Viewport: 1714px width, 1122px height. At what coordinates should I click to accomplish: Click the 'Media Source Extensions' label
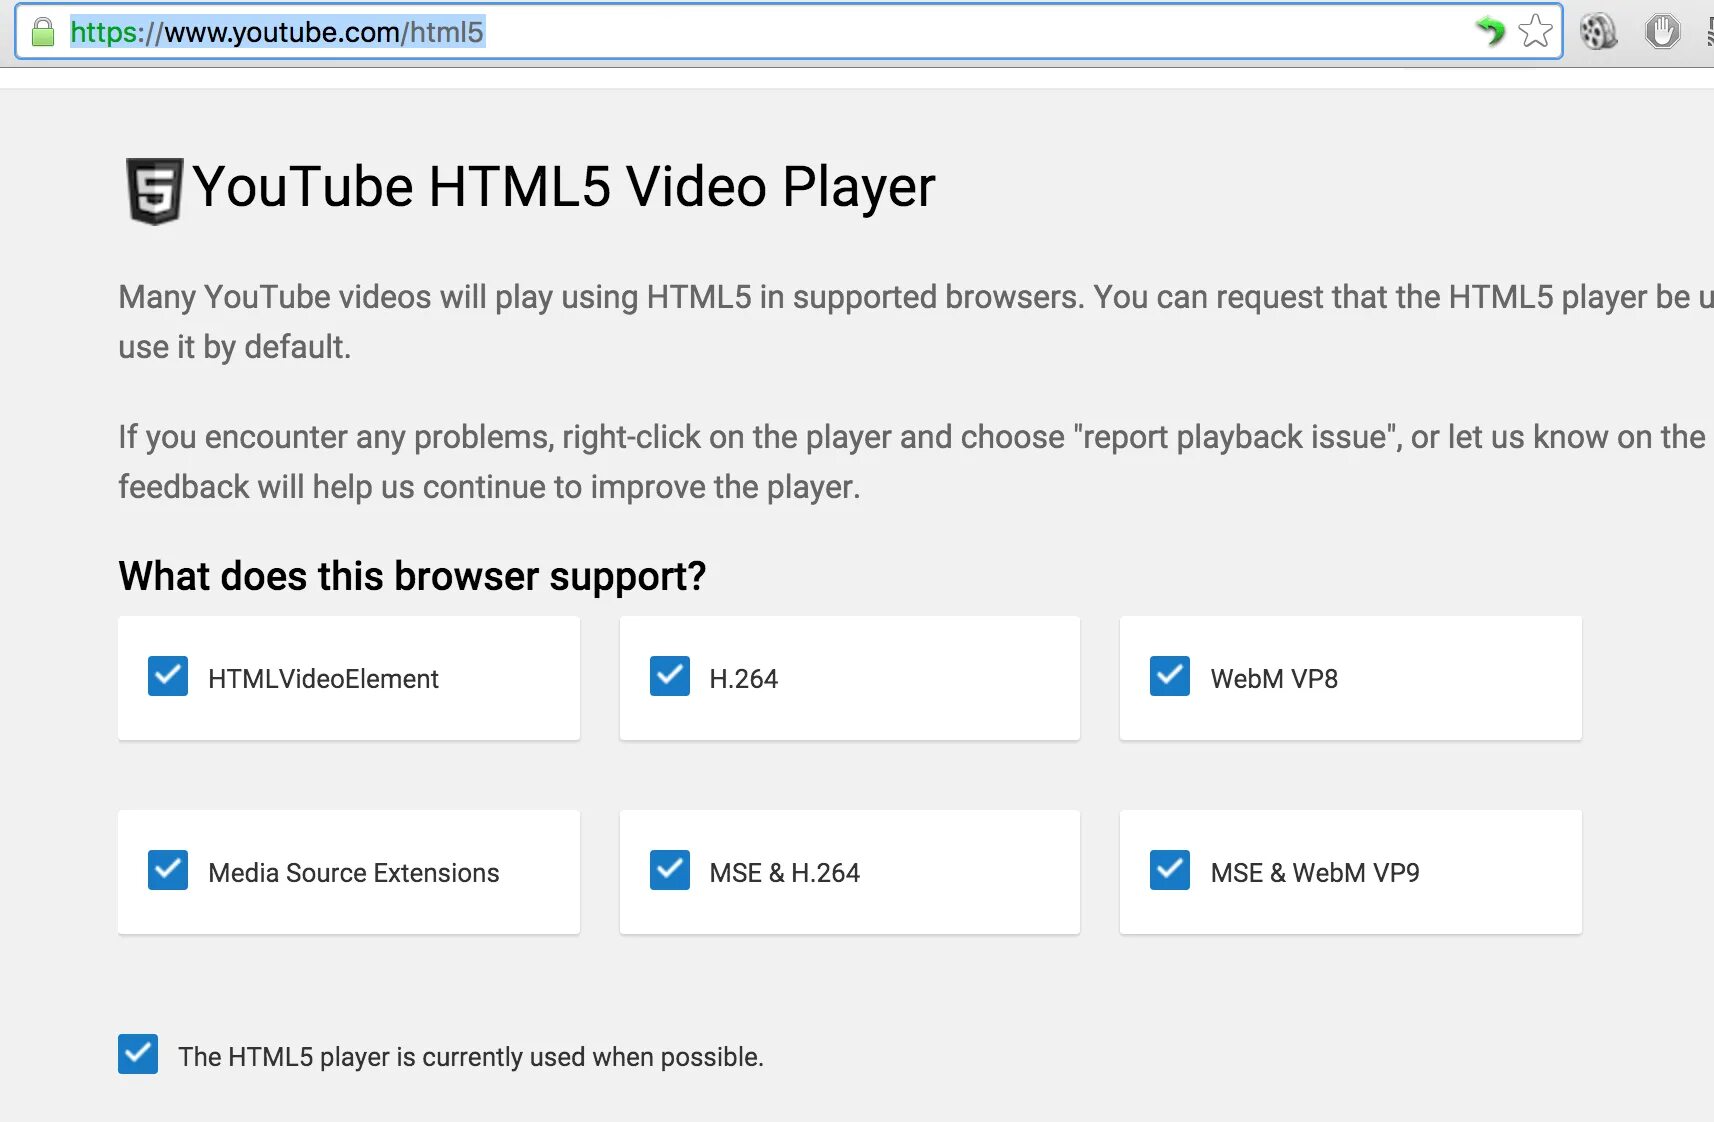pos(354,873)
